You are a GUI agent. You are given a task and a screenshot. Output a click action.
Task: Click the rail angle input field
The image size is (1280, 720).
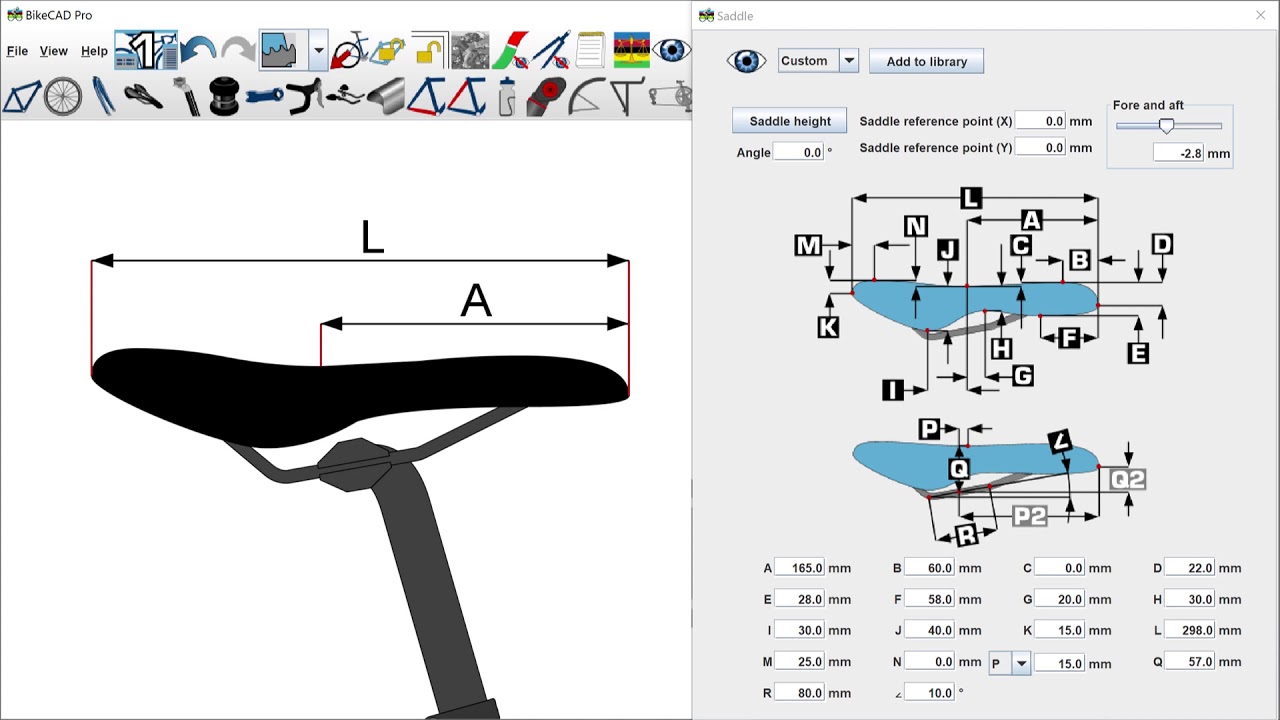929,692
